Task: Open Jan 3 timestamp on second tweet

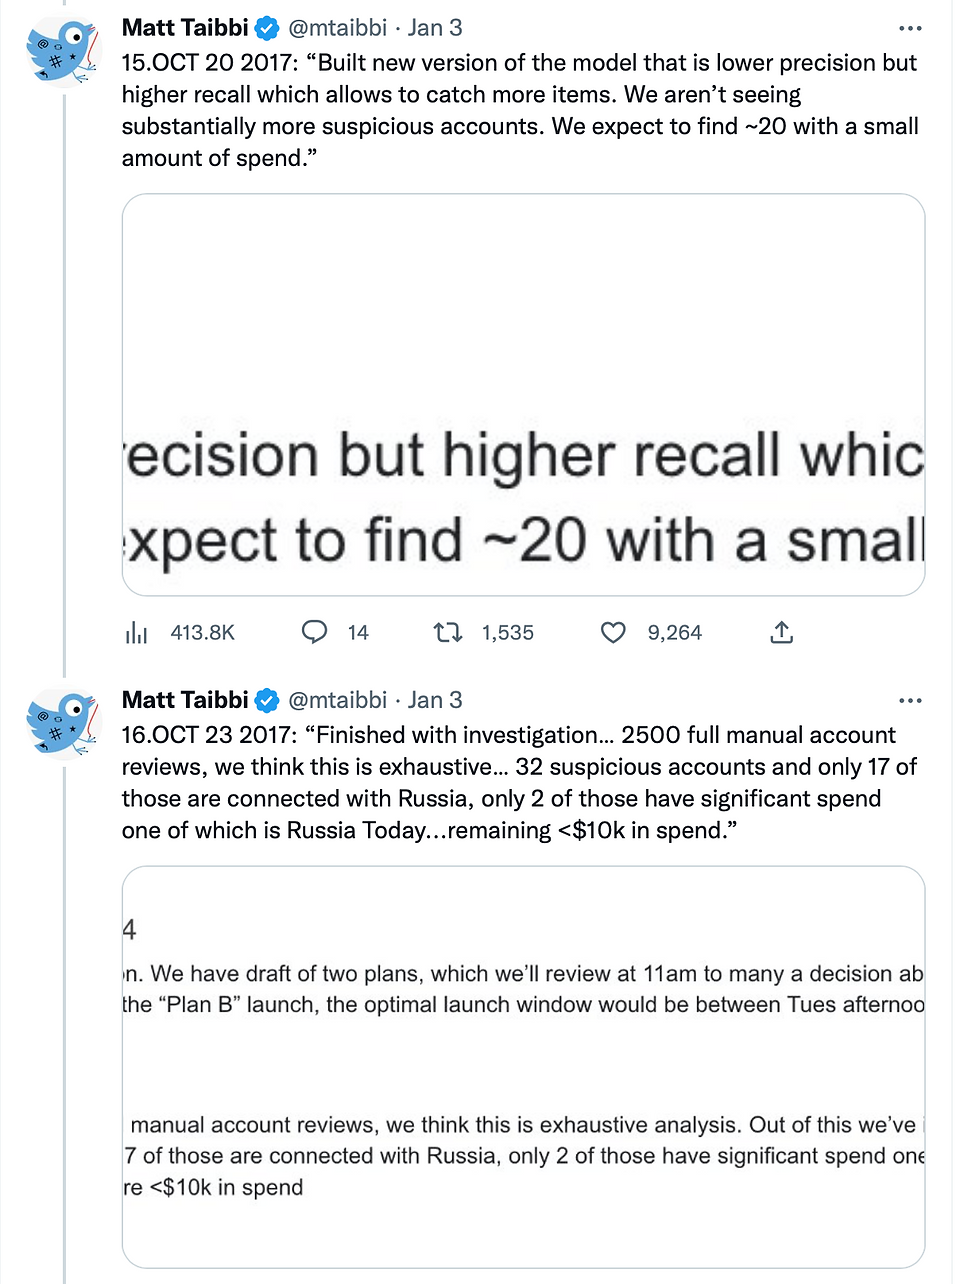Action: [435, 700]
